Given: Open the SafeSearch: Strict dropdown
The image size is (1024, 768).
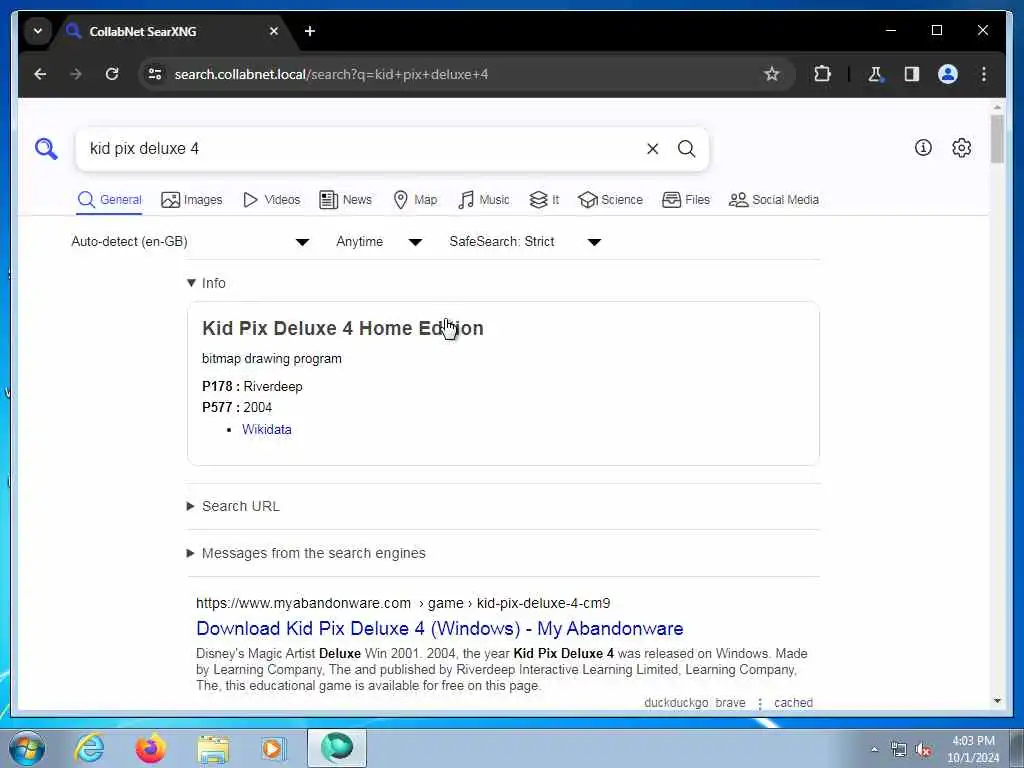Looking at the screenshot, I should tap(524, 242).
